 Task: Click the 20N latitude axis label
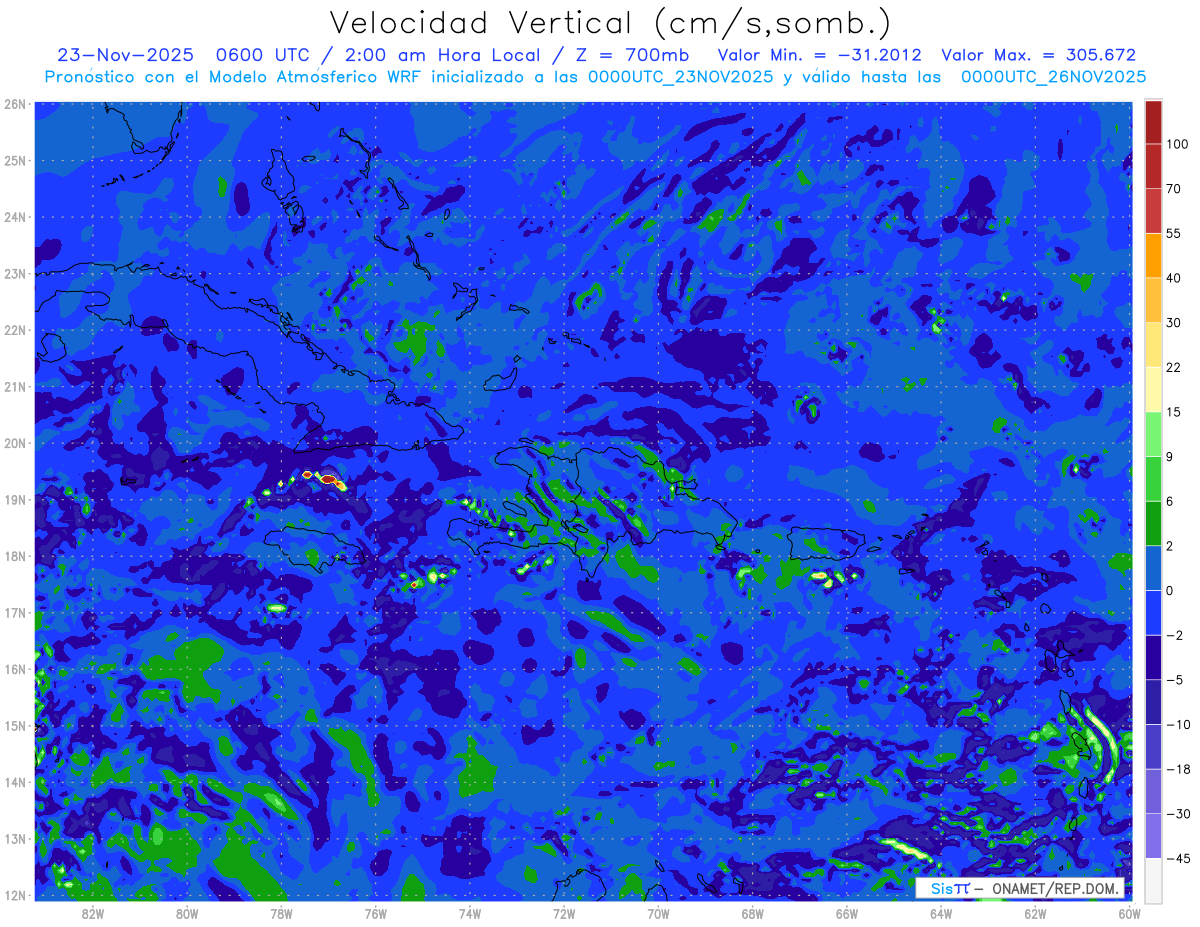click(x=15, y=443)
